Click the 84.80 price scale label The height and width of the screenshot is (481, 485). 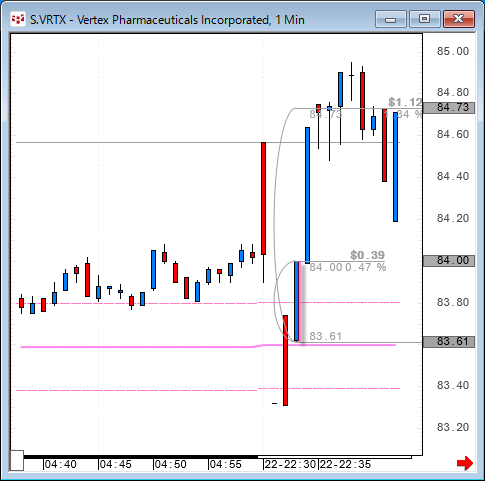[x=453, y=92]
